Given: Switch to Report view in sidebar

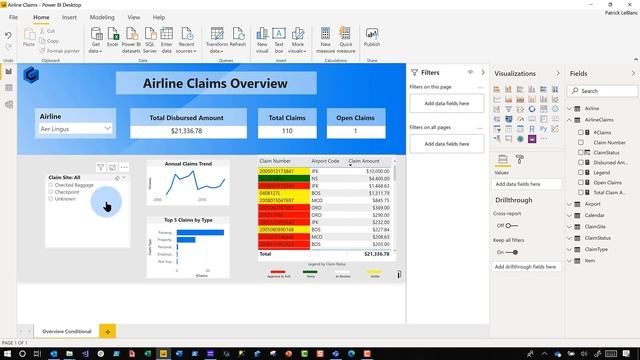Looking at the screenshot, I should coord(9,71).
